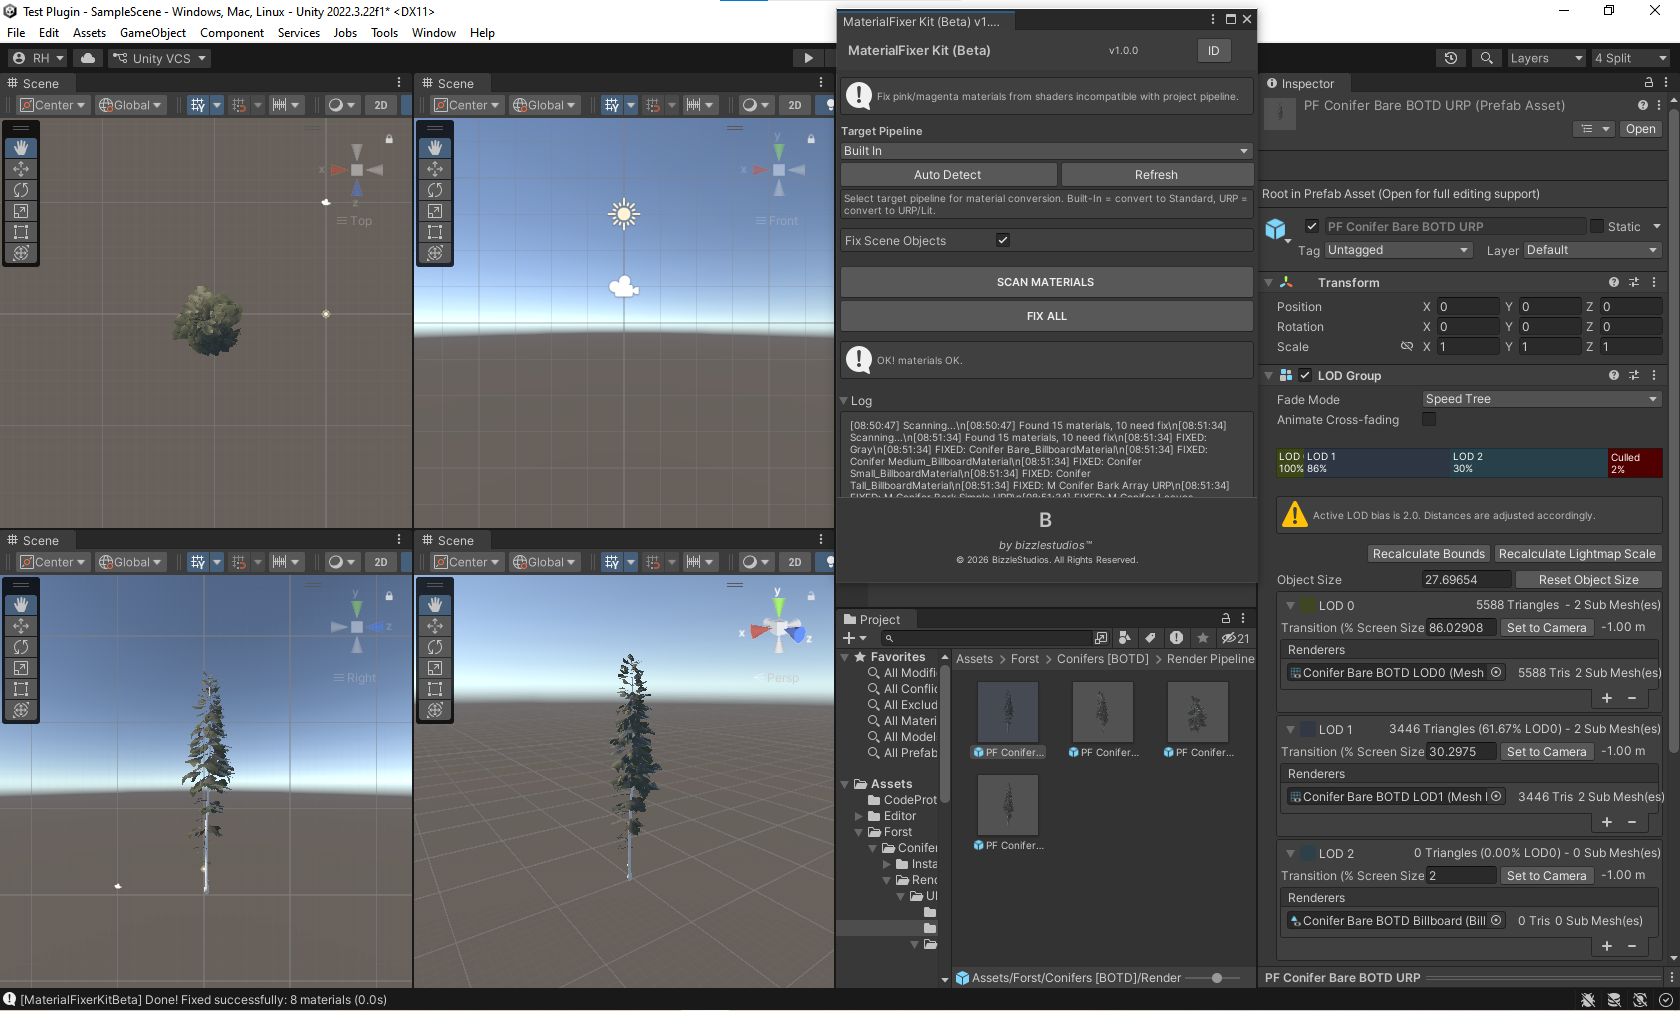Click the debug mode bug icon in the status bar
1680x1011 pixels.
pos(1588,1000)
